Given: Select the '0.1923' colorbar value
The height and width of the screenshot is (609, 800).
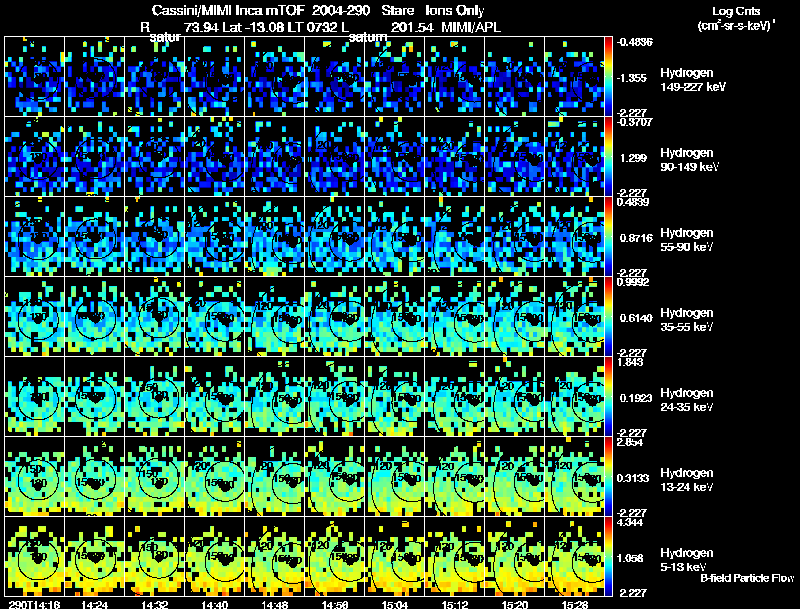Looking at the screenshot, I should (636, 398).
